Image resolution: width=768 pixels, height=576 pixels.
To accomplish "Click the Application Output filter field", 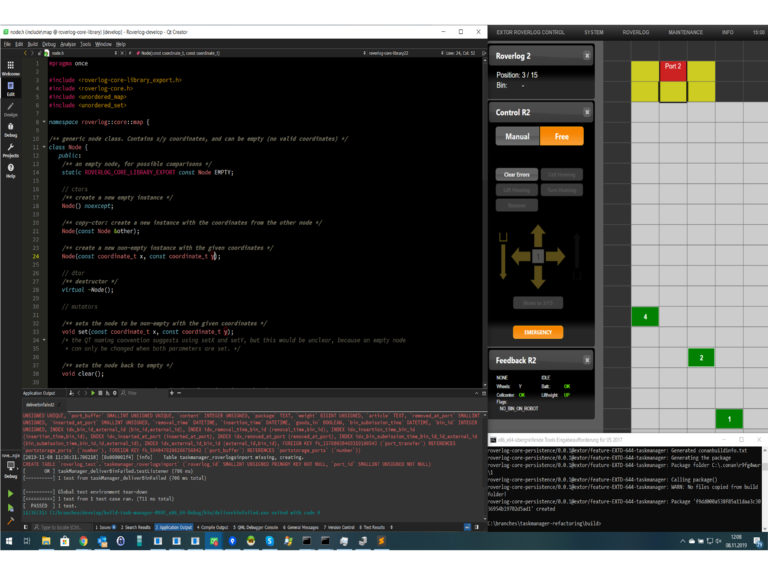I will 142,393.
